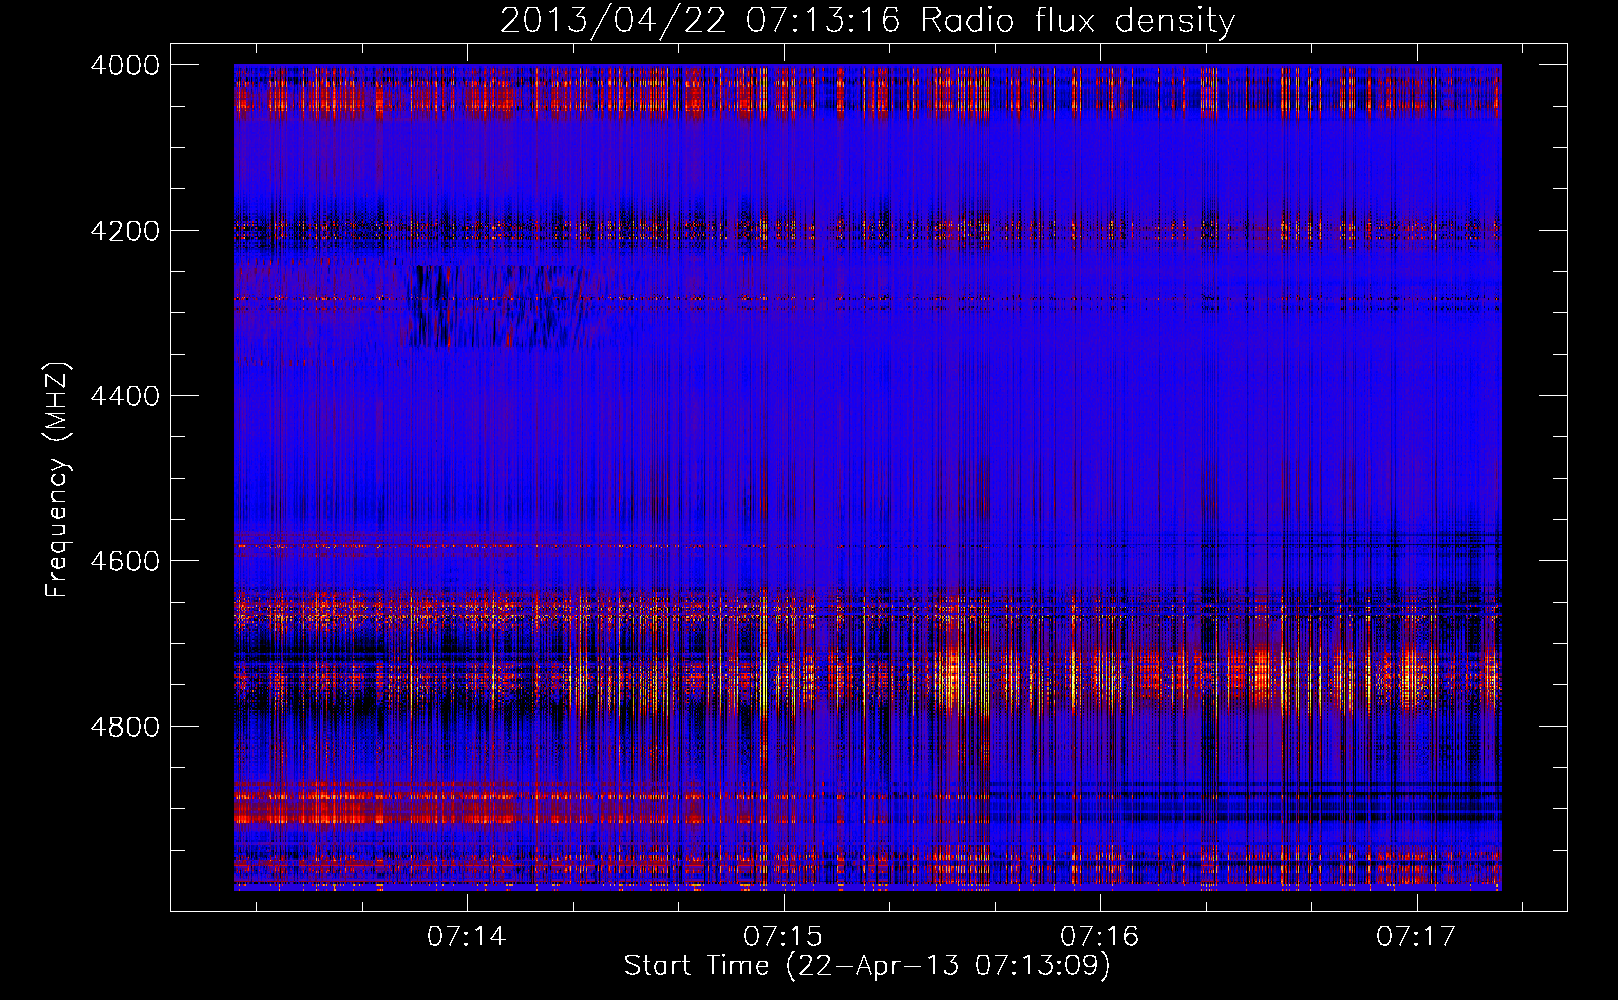The width and height of the screenshot is (1618, 1000).
Task: Click the Start Time (22-Apr-13 07:13:09) label
Action: coord(867,966)
